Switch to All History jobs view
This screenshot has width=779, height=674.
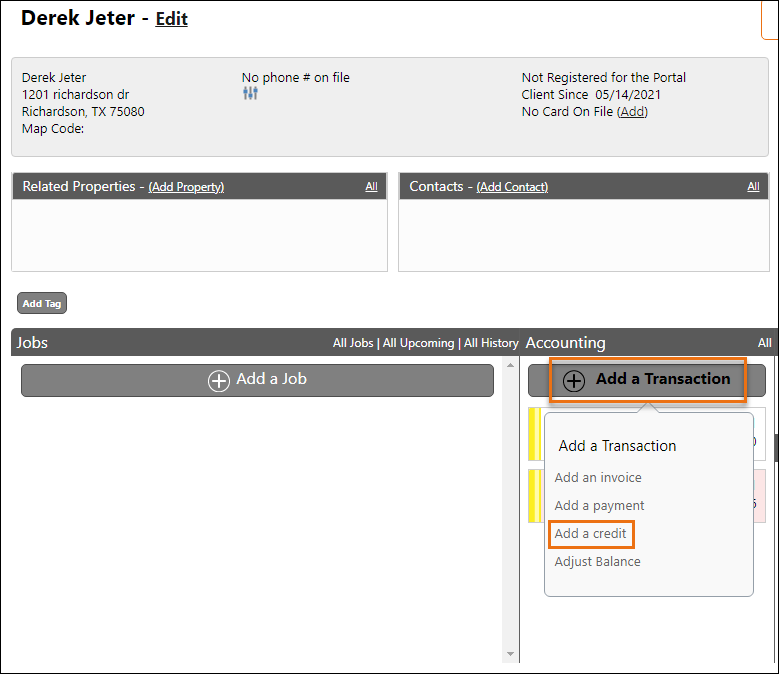point(491,343)
